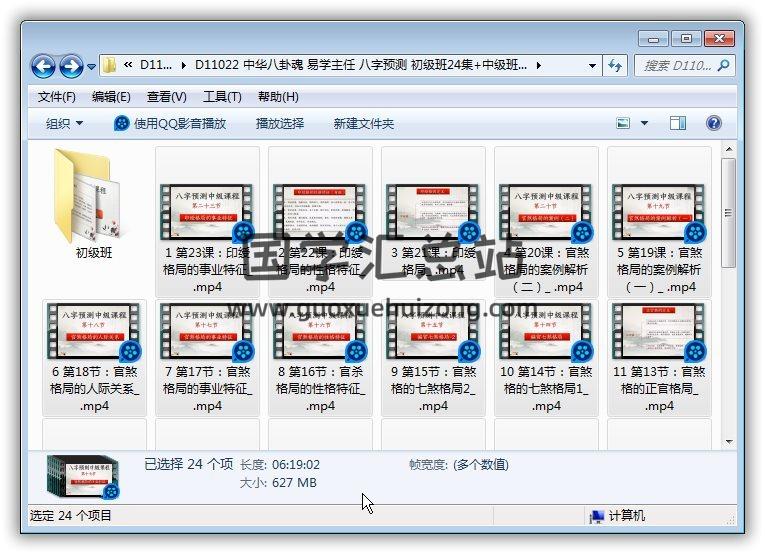Click 播放选择 in the toolbar

click(280, 123)
